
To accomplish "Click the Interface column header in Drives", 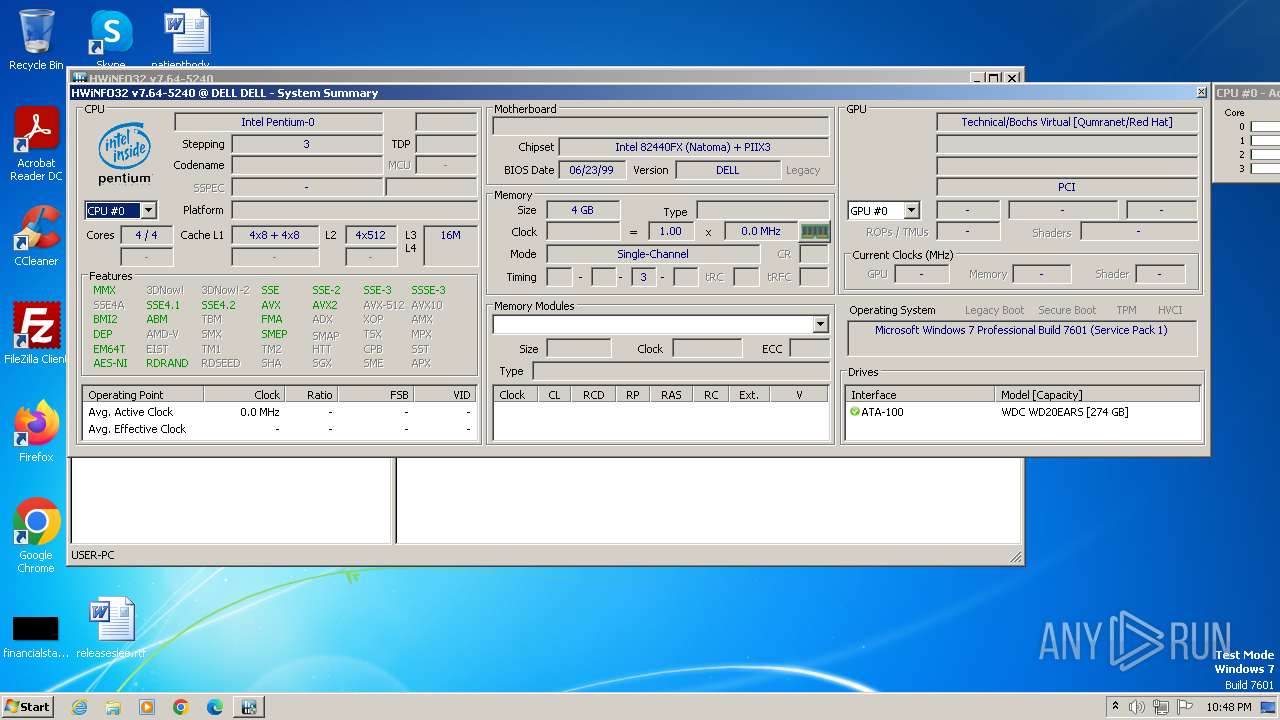I will tap(921, 395).
